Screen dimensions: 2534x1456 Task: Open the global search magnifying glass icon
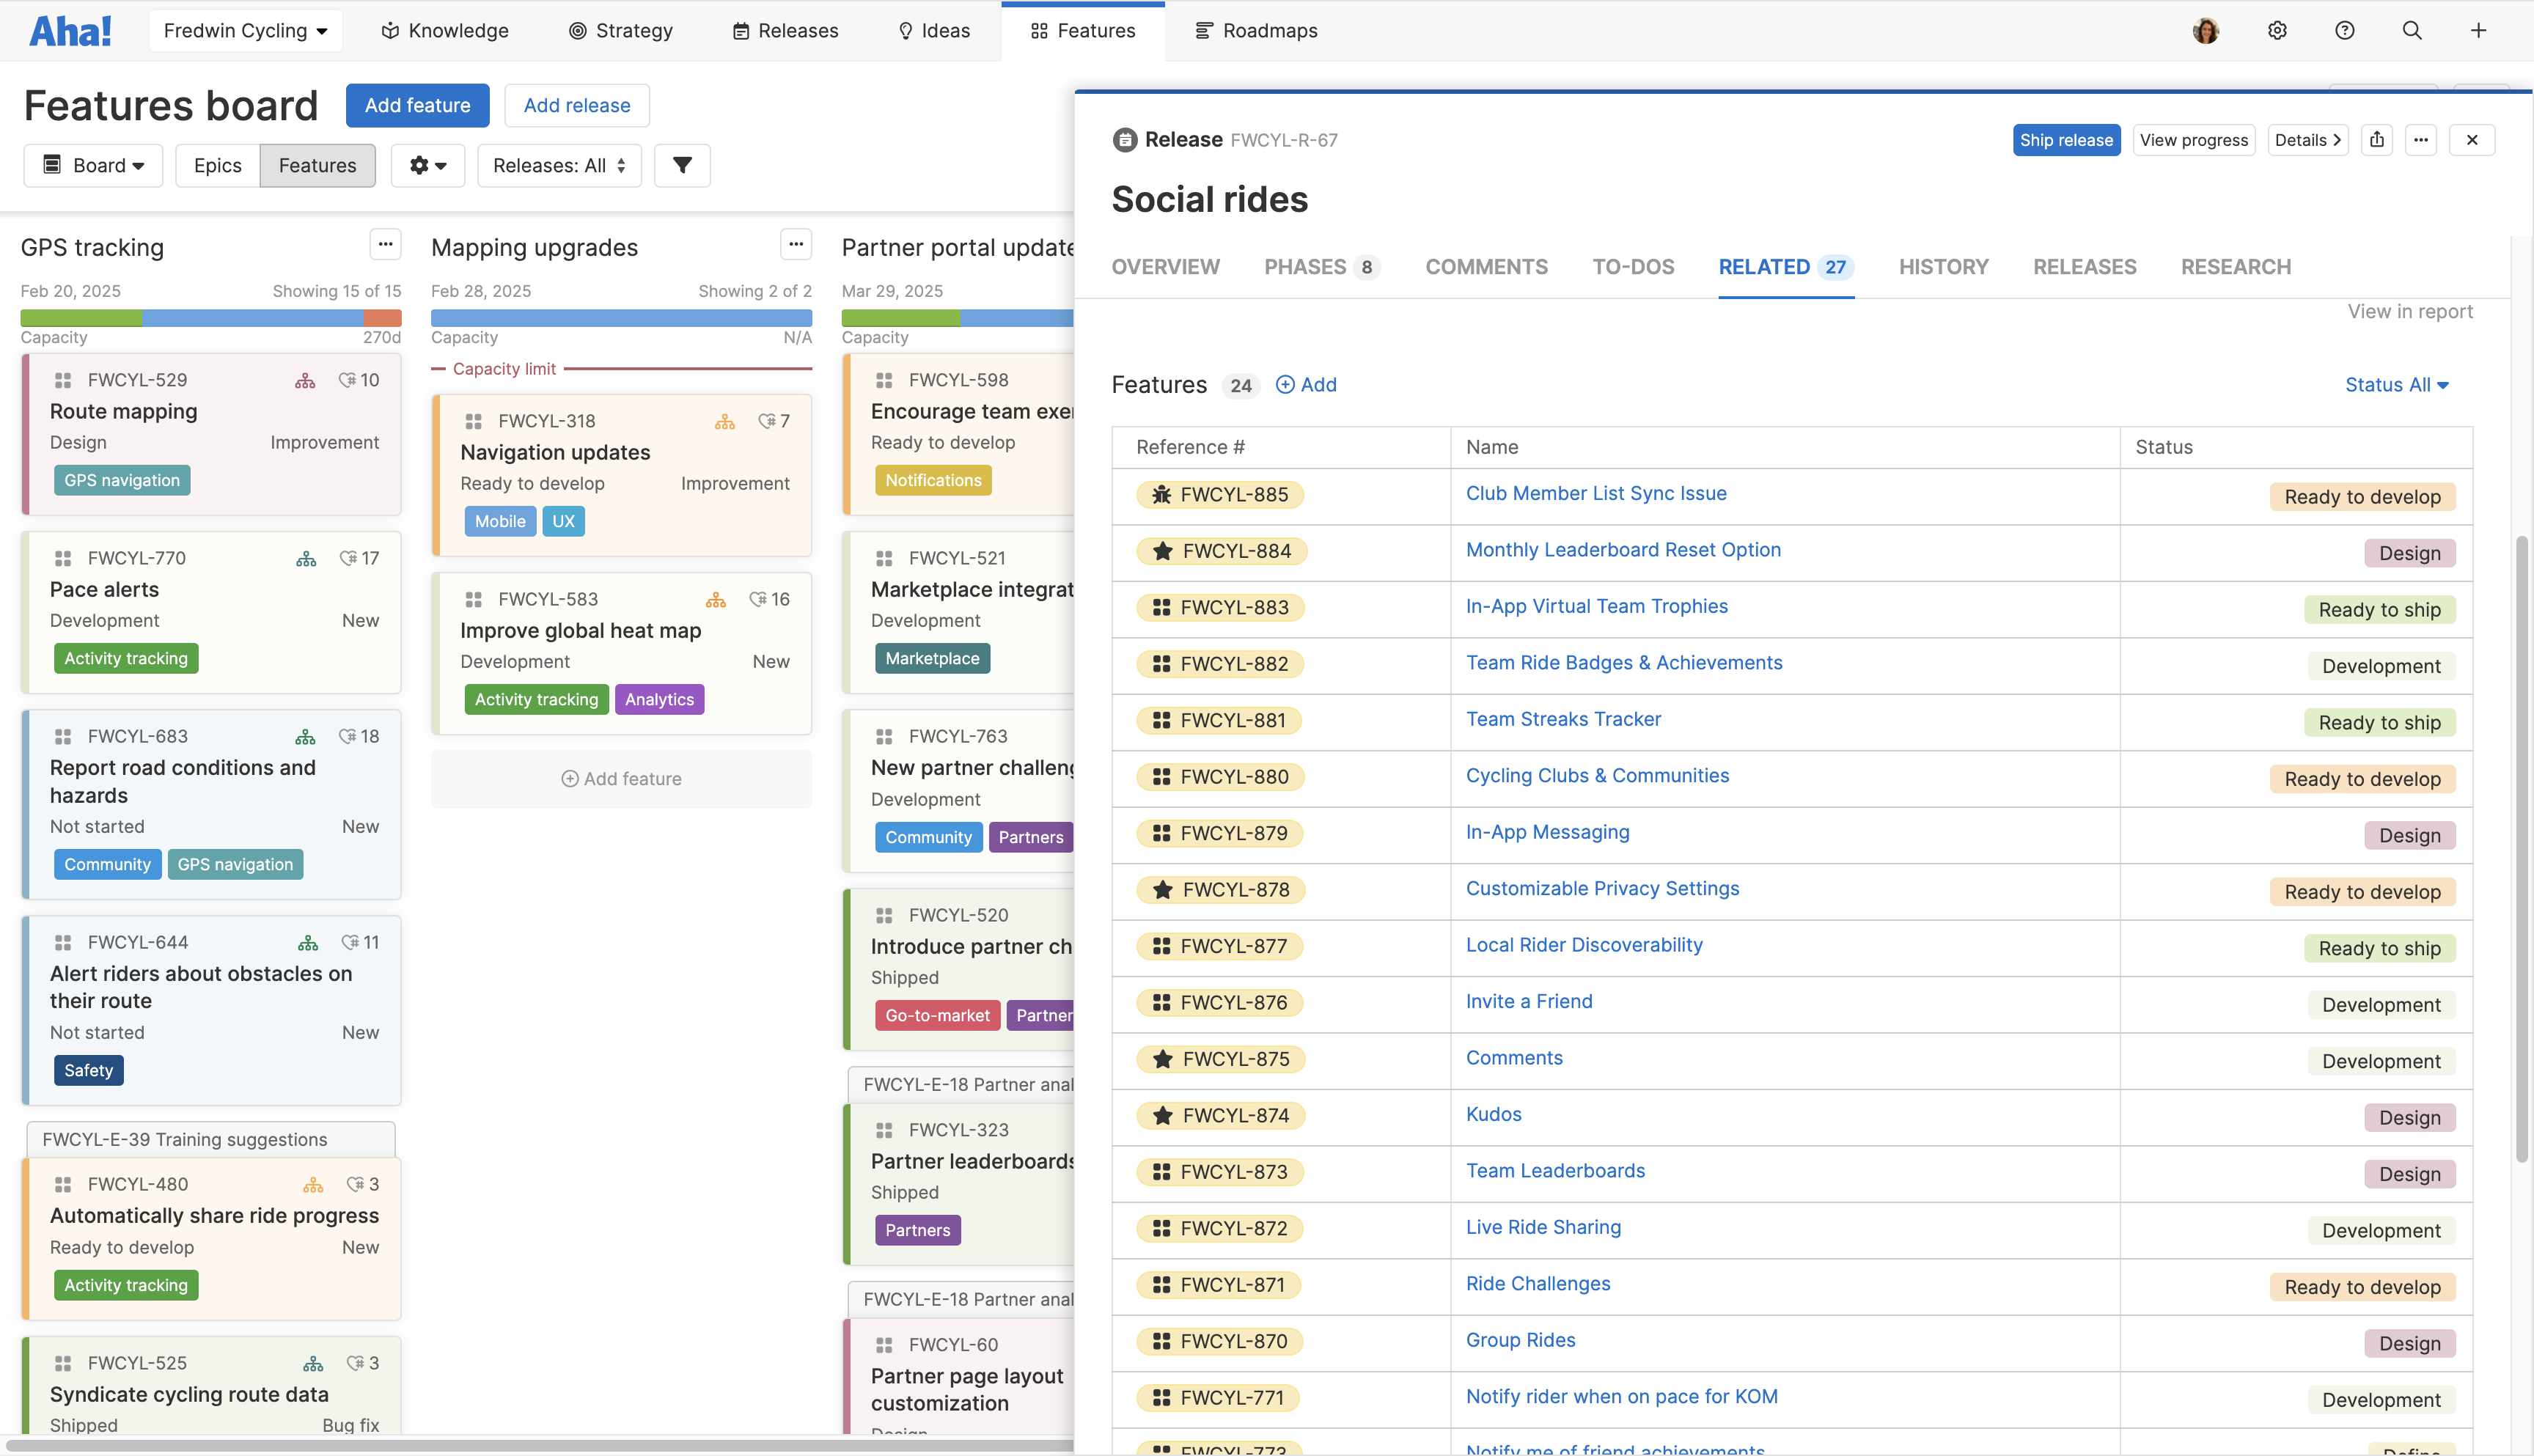coord(2411,30)
